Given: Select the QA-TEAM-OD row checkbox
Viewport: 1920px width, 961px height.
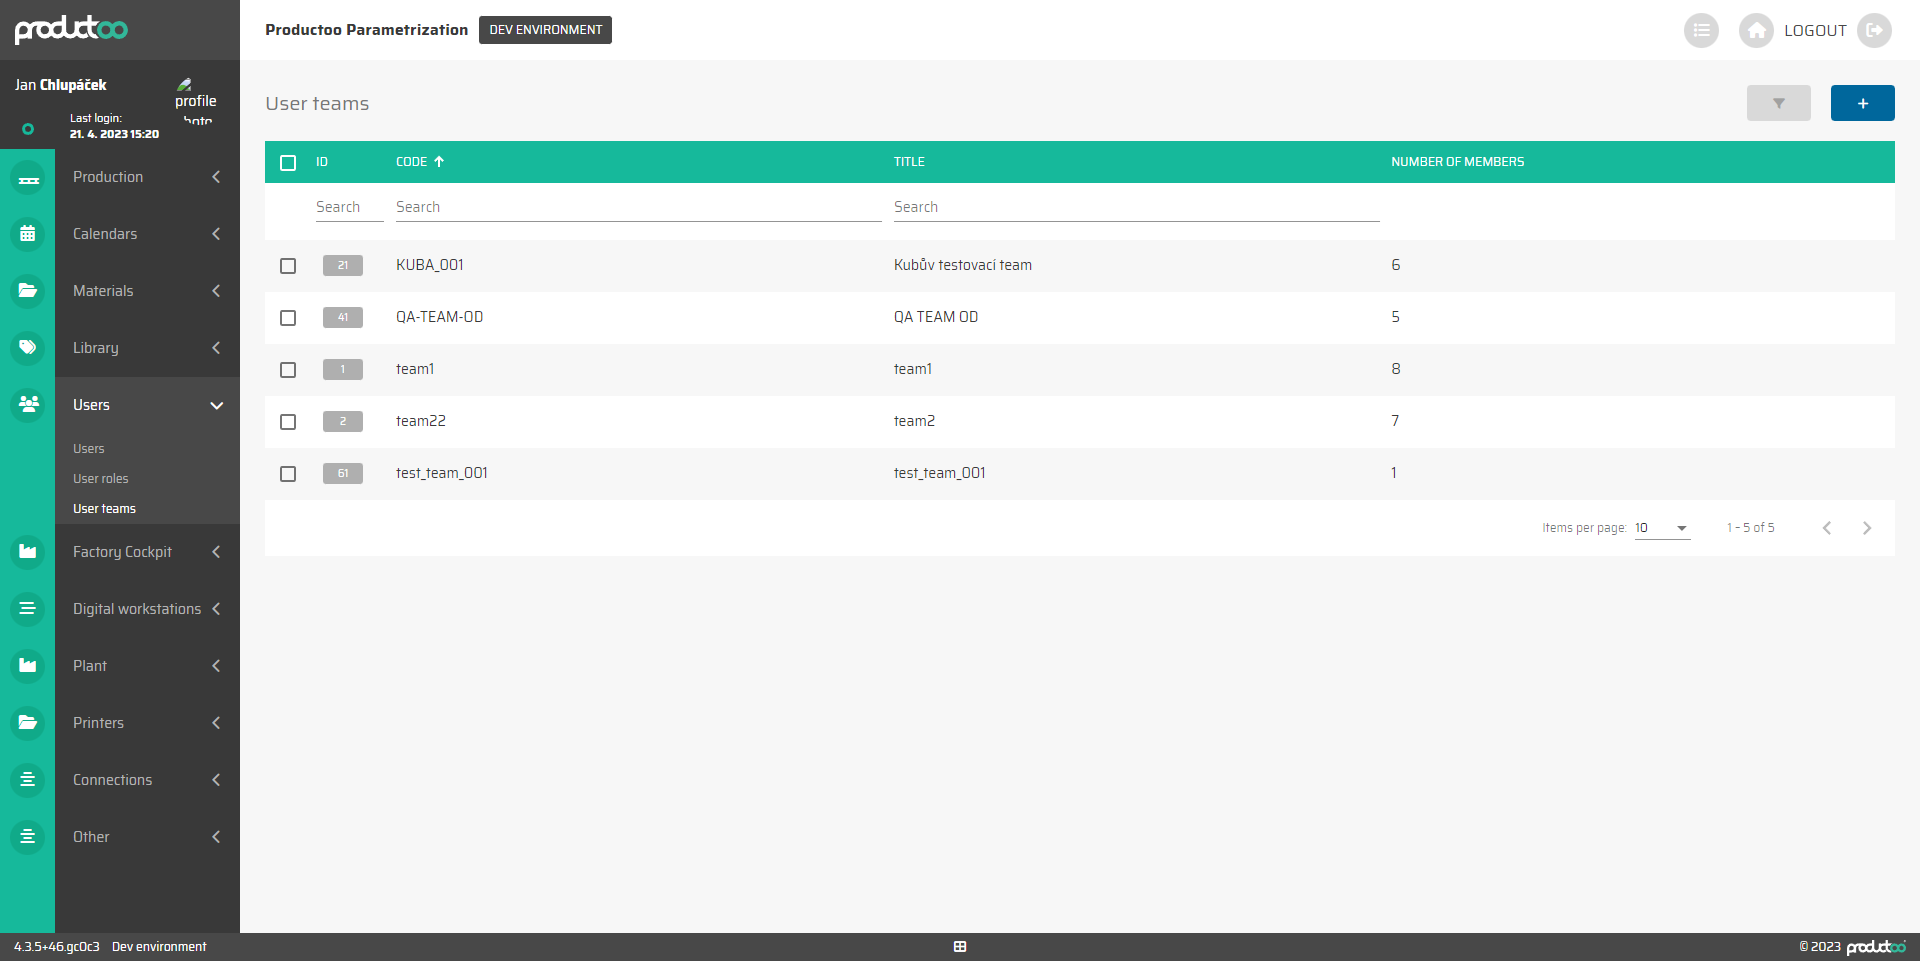Looking at the screenshot, I should [x=288, y=318].
